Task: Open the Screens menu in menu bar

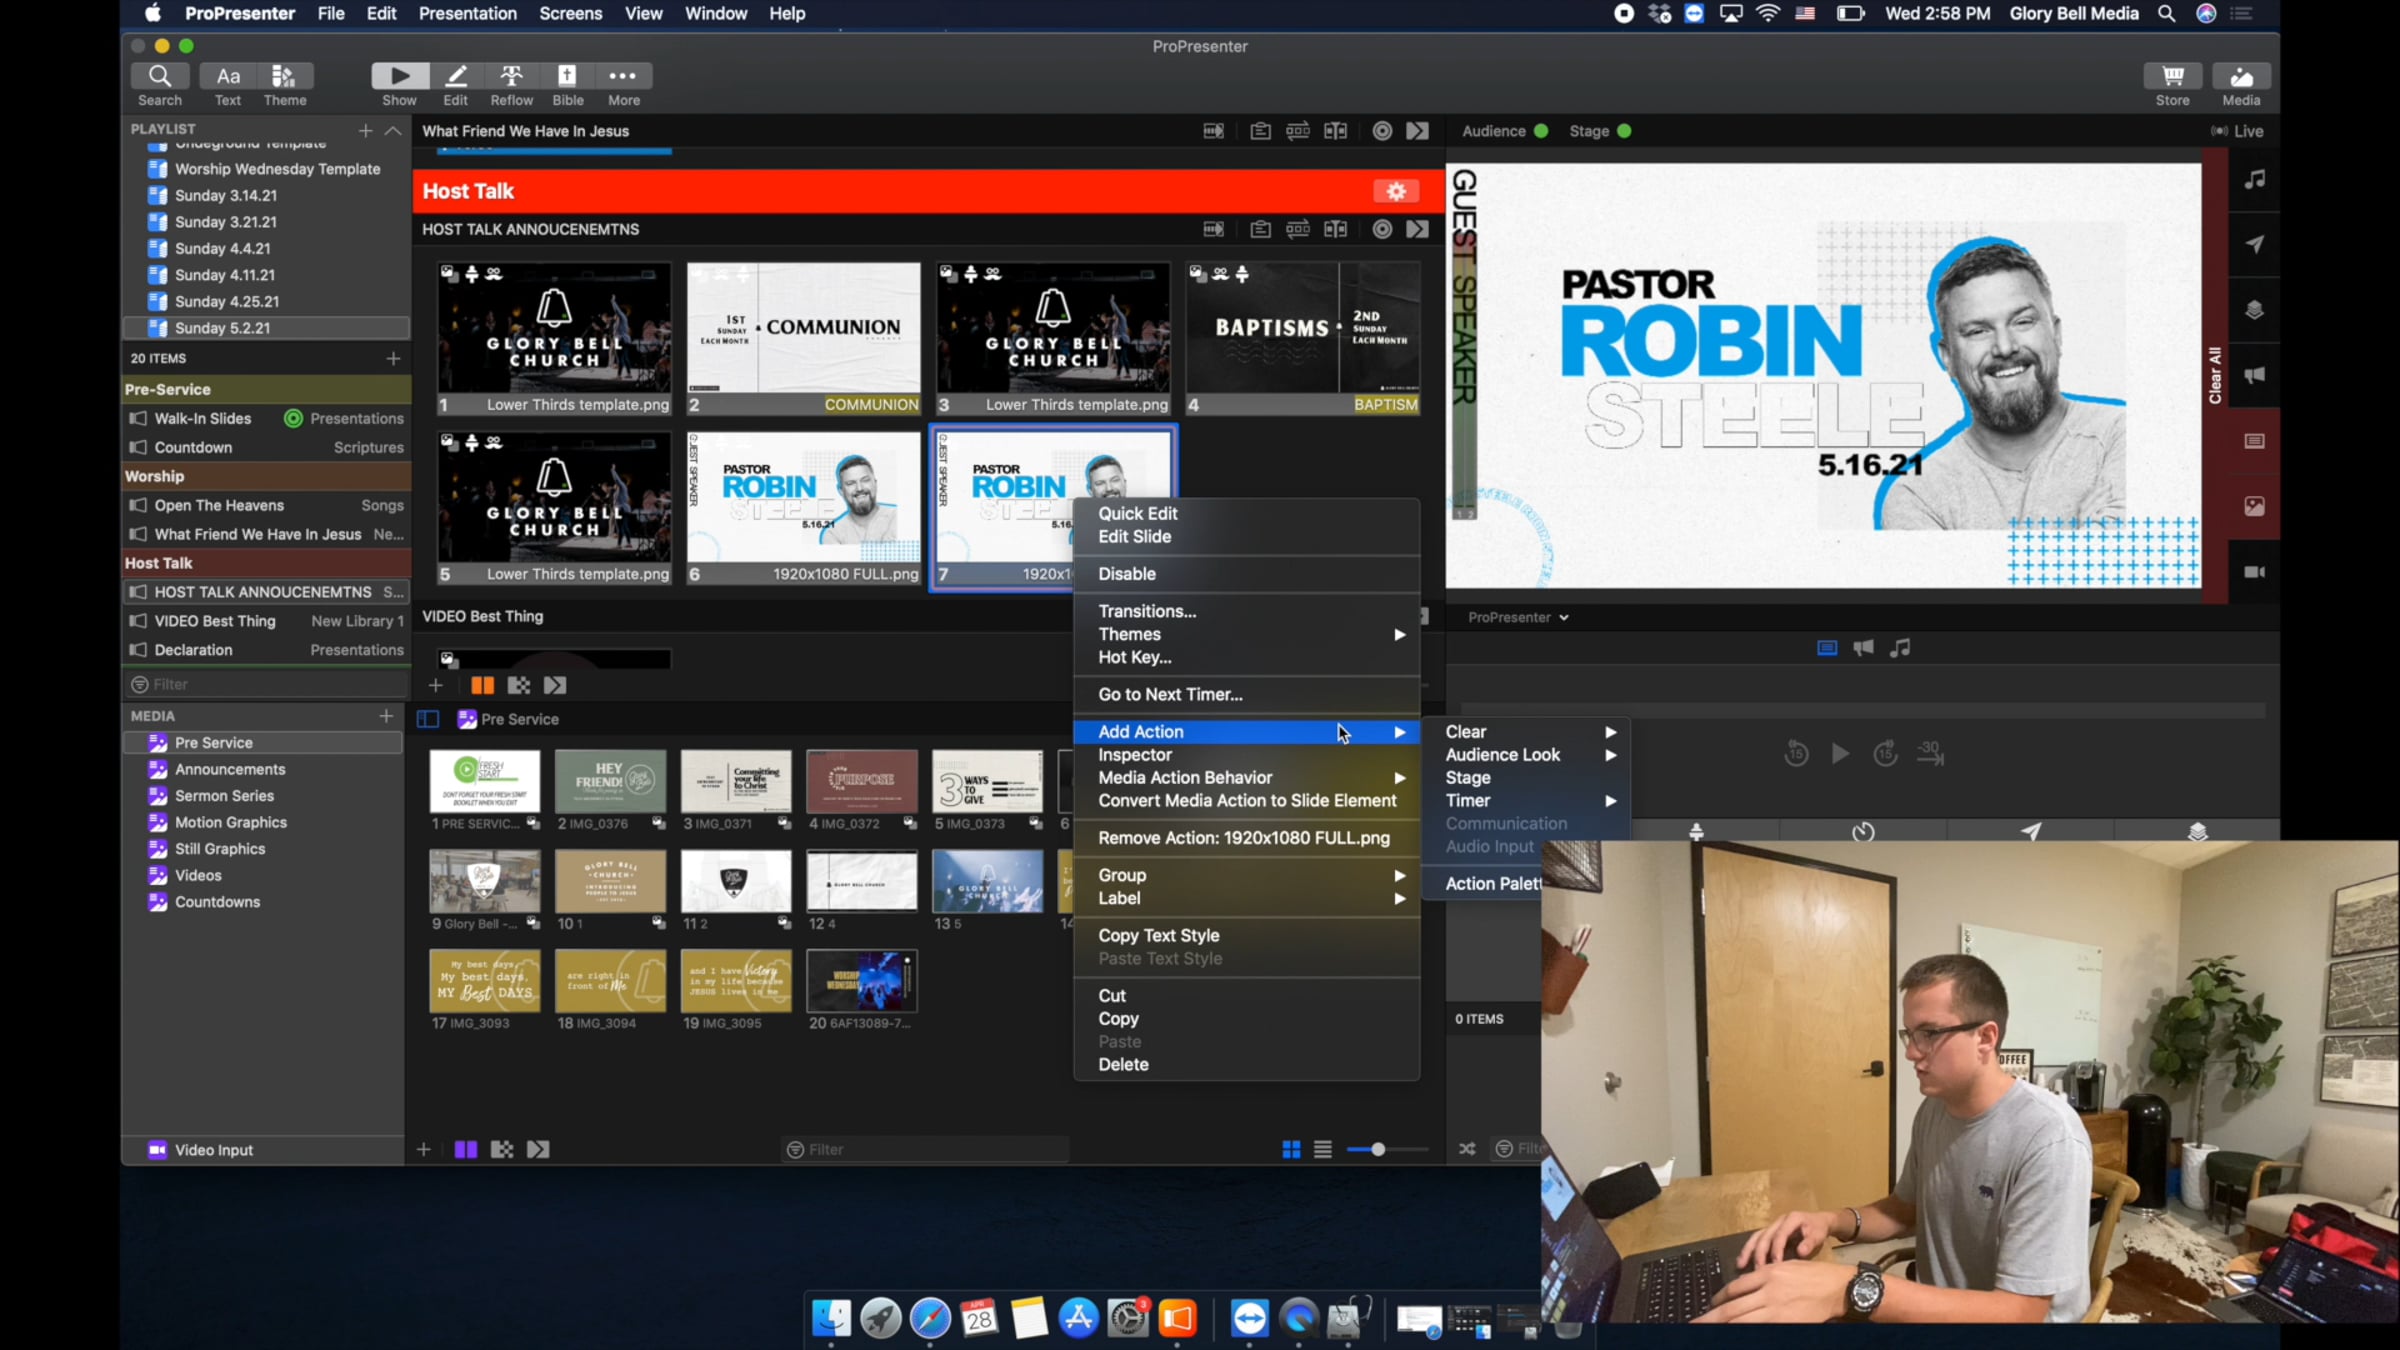Action: pos(570,13)
